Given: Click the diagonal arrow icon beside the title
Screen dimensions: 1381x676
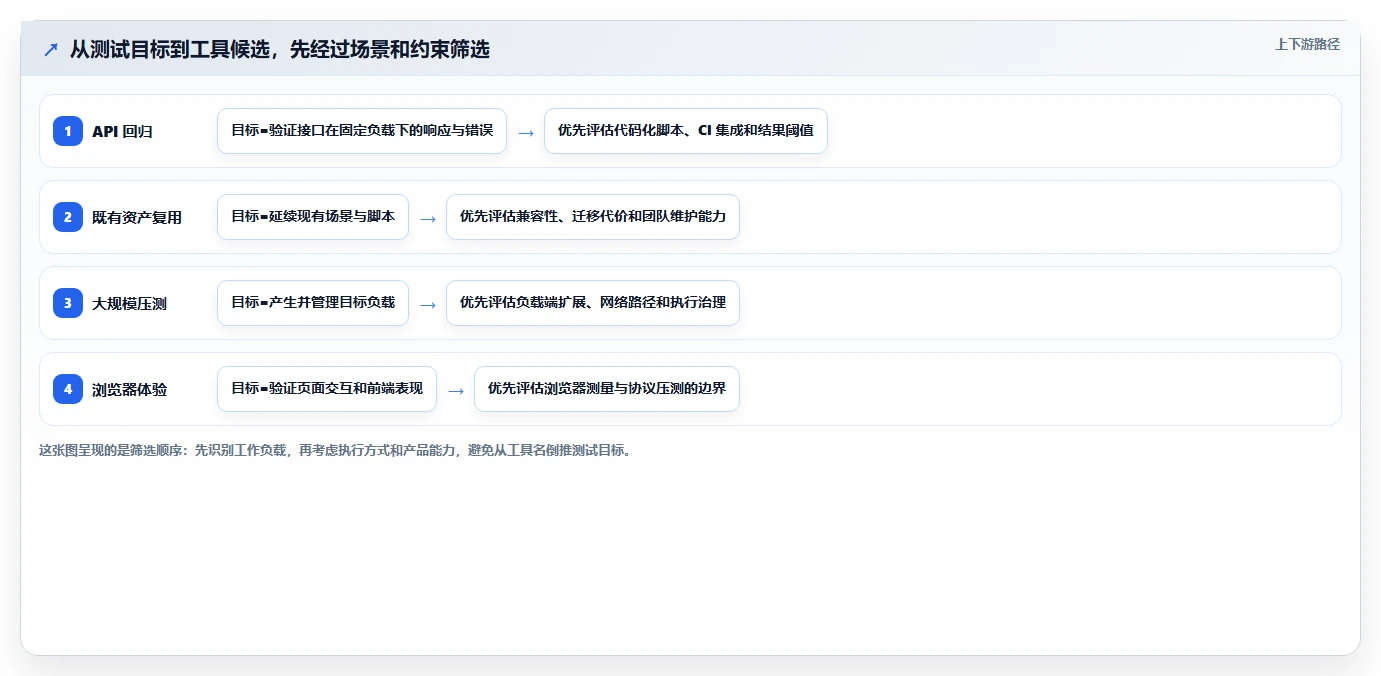Looking at the screenshot, I should coord(51,49).
